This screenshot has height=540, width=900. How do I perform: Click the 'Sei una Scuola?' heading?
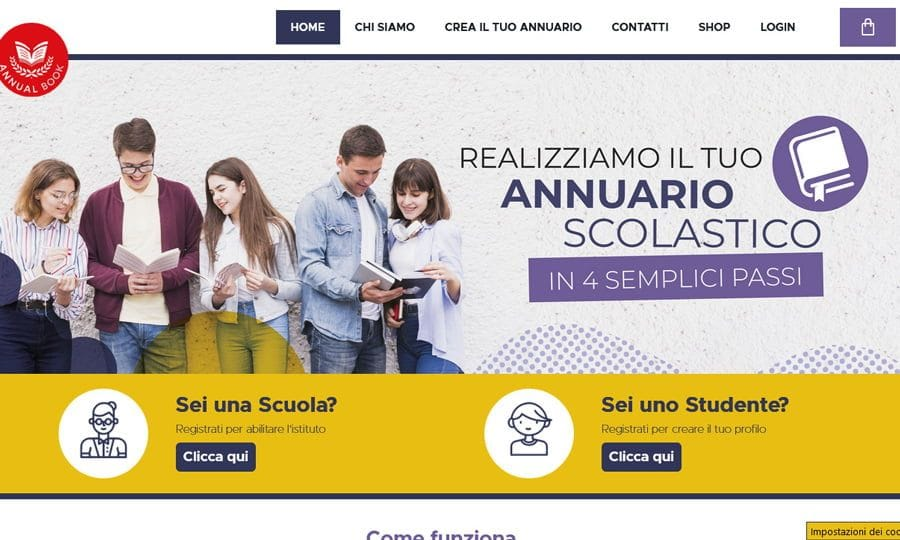[256, 405]
